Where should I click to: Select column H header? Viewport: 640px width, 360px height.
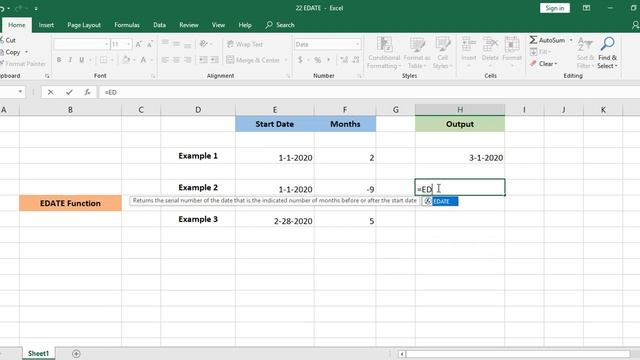460,110
